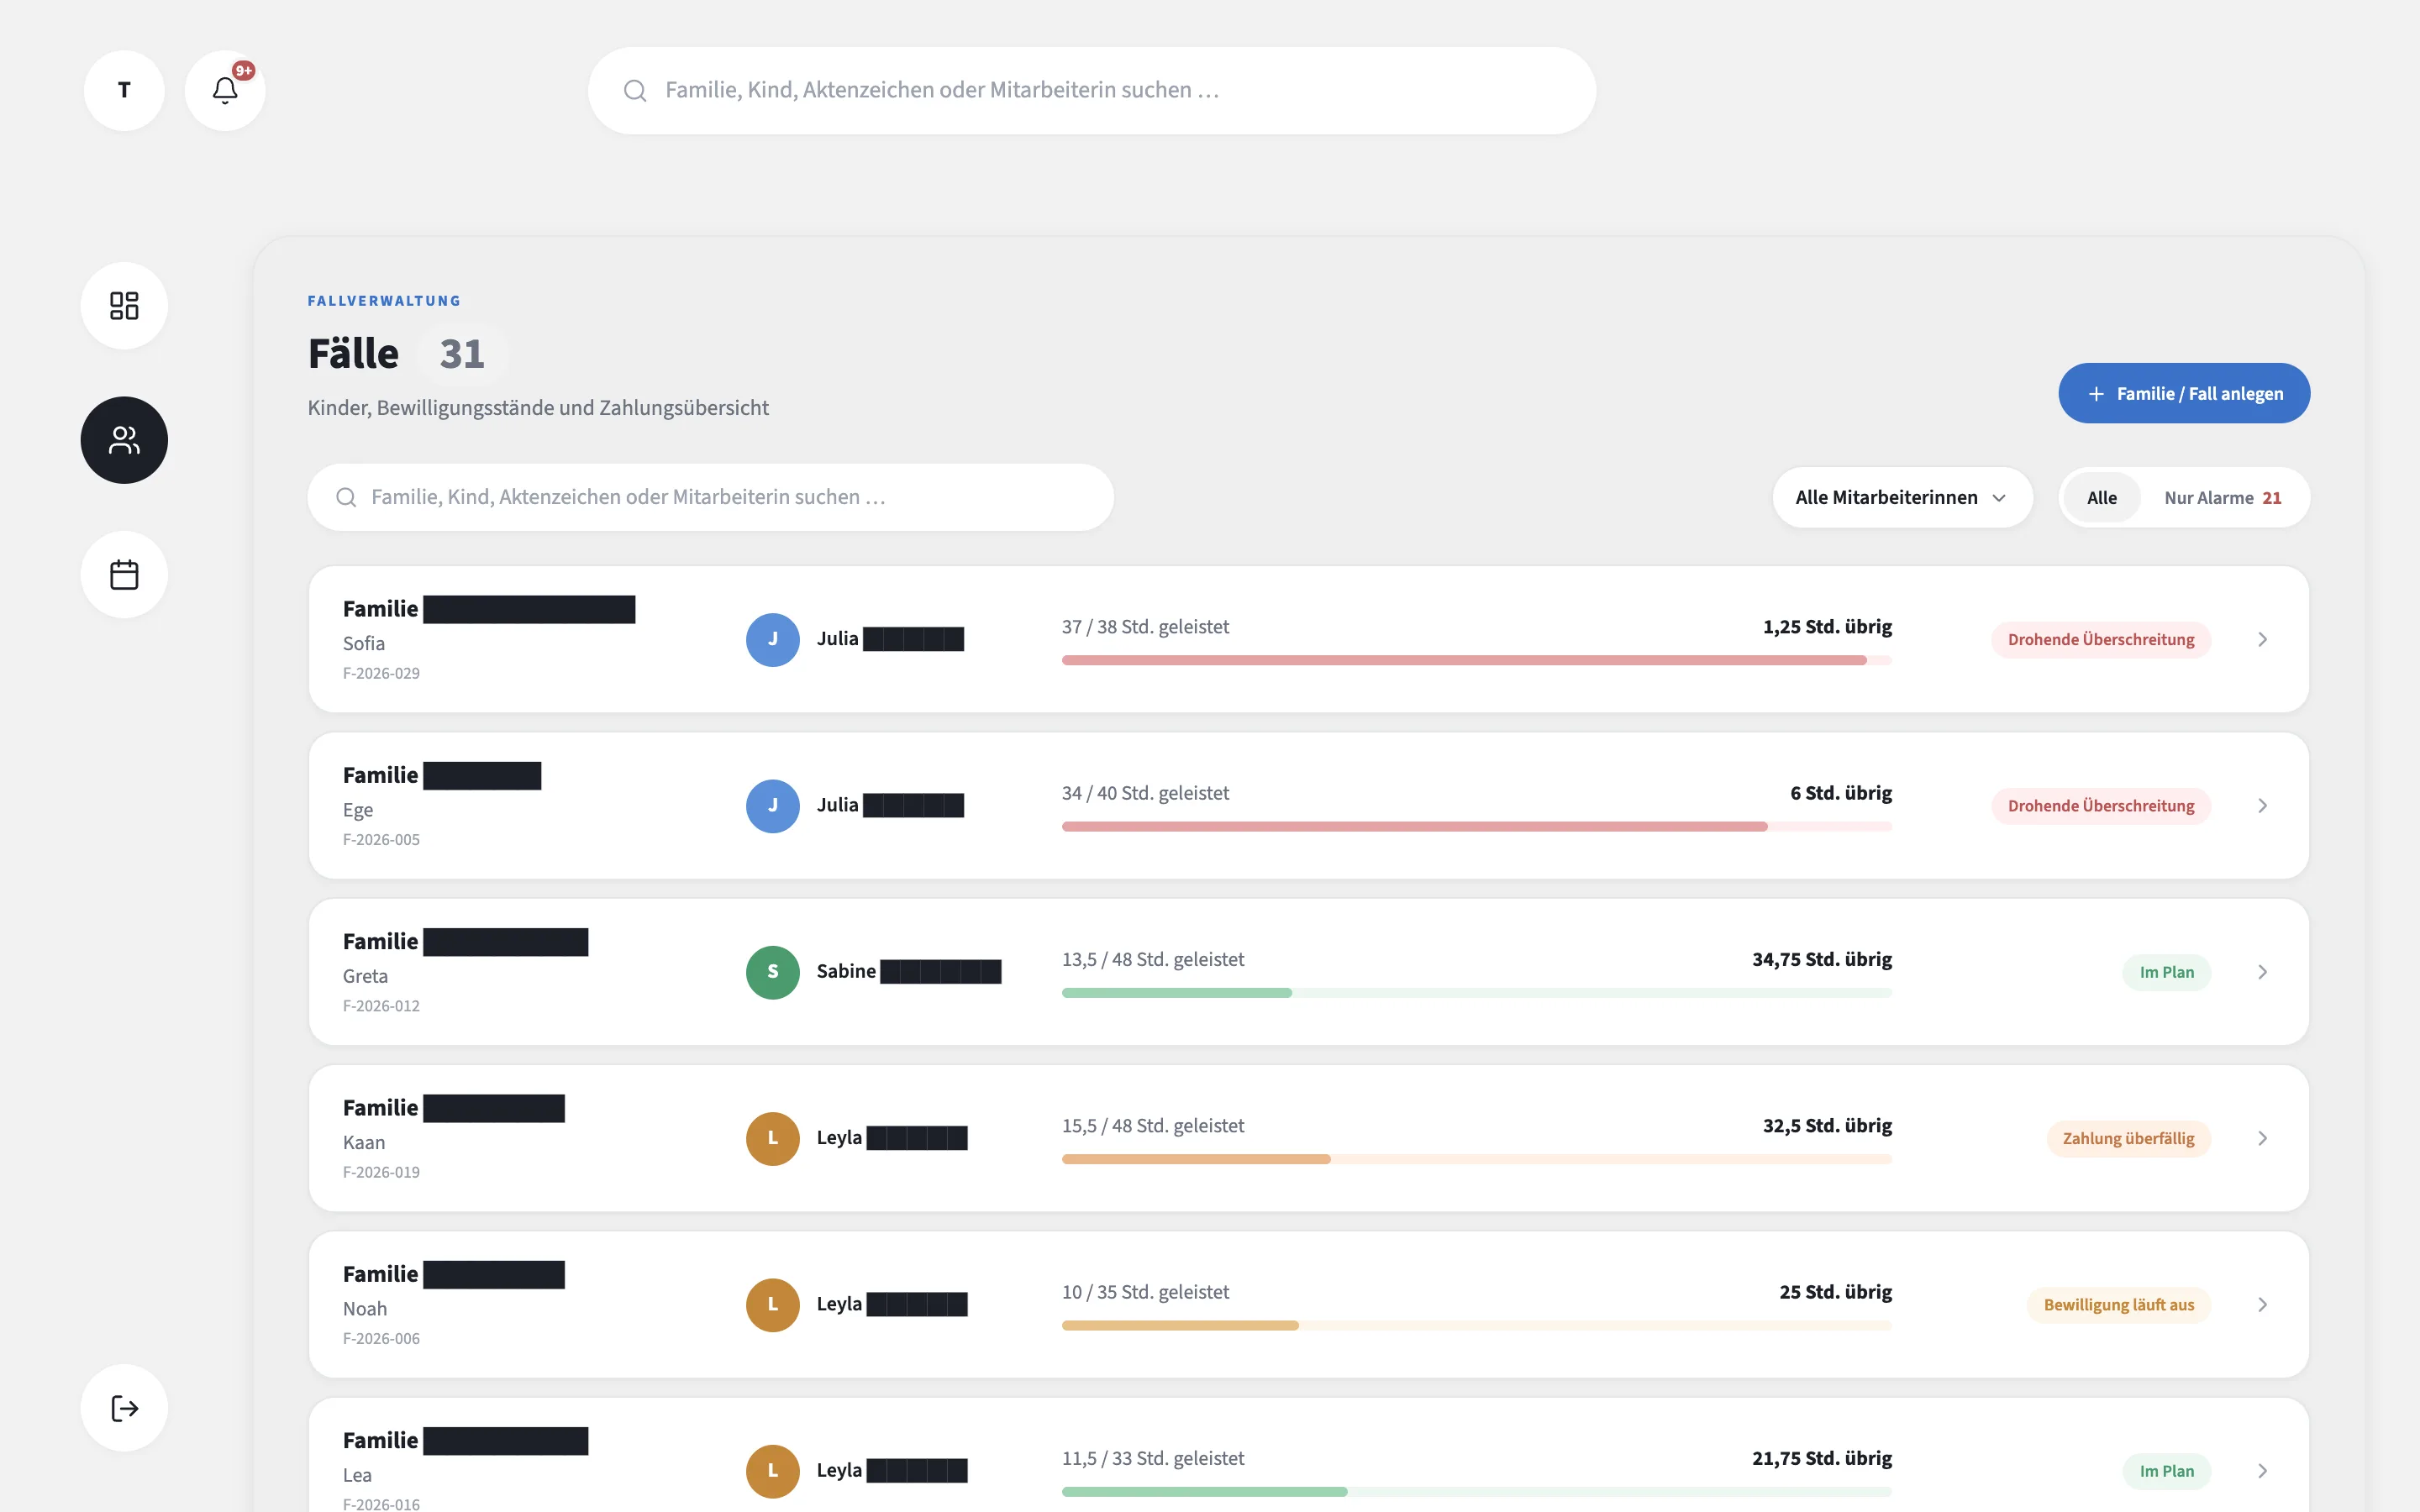Click the 25 Std. übrig value
Screen dimensions: 2420x1512
click(1835, 1291)
